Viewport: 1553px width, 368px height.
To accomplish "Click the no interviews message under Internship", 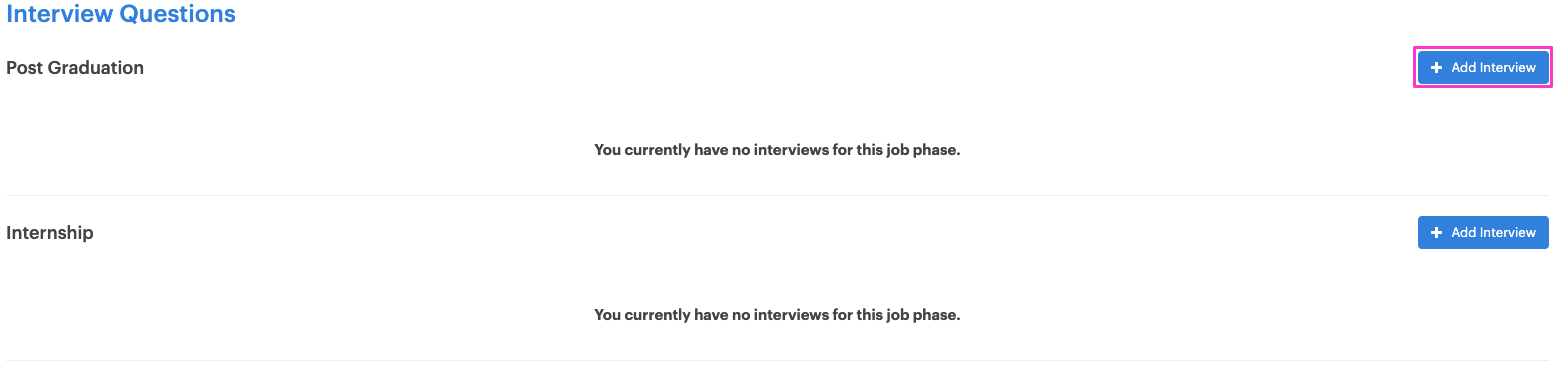I will pos(777,315).
